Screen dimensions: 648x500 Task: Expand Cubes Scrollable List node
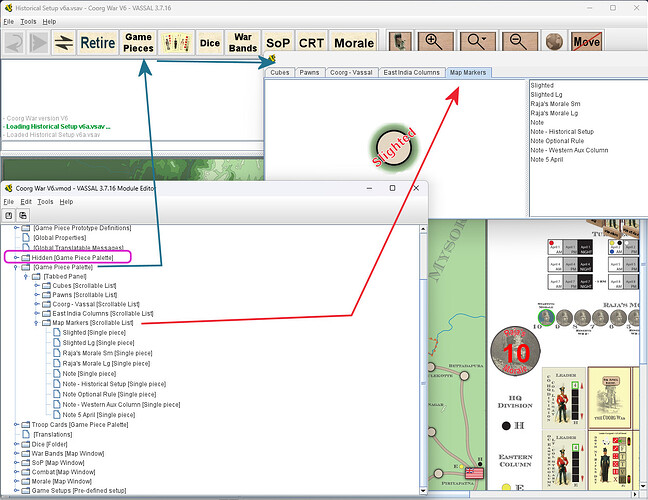point(36,286)
